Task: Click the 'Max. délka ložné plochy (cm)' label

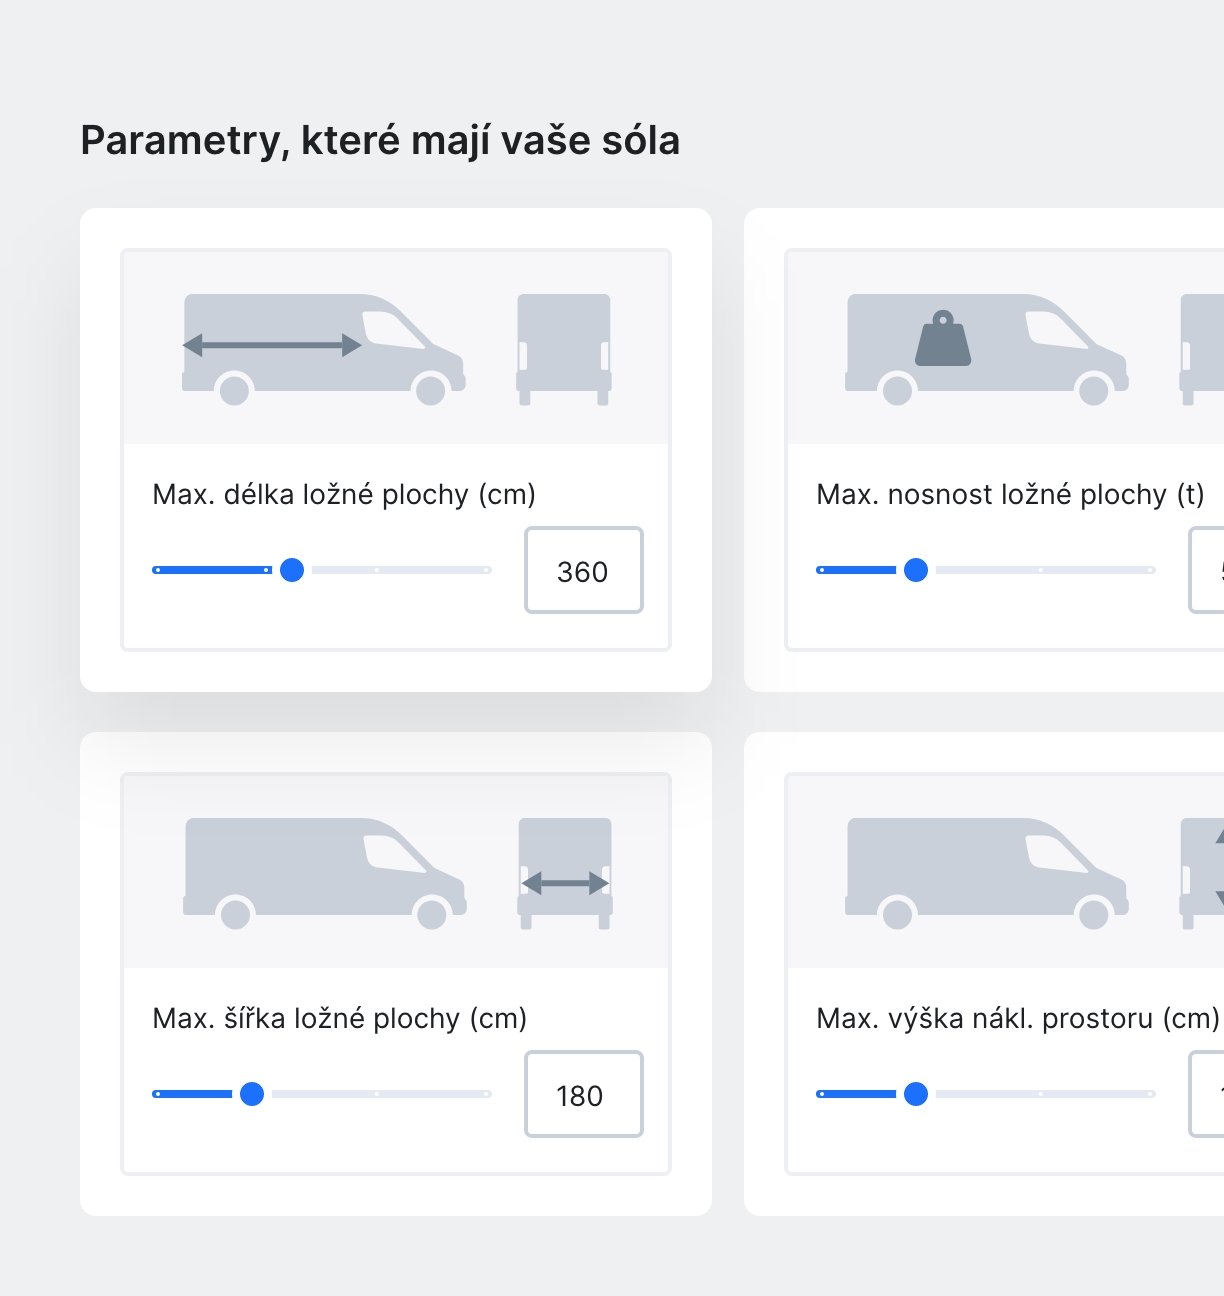Action: (x=344, y=494)
